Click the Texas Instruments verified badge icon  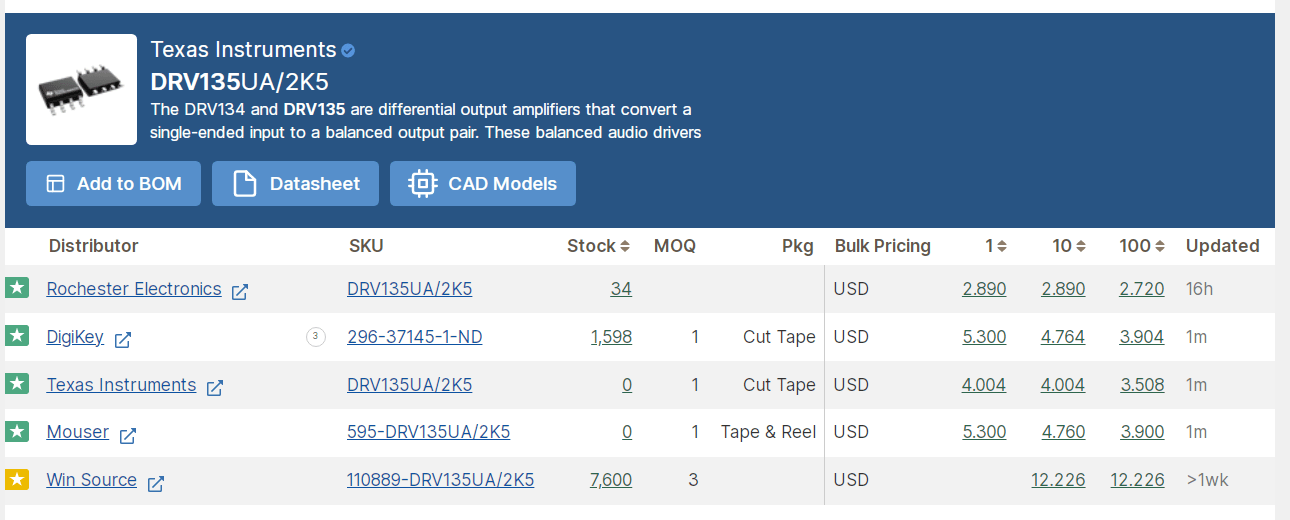[348, 51]
